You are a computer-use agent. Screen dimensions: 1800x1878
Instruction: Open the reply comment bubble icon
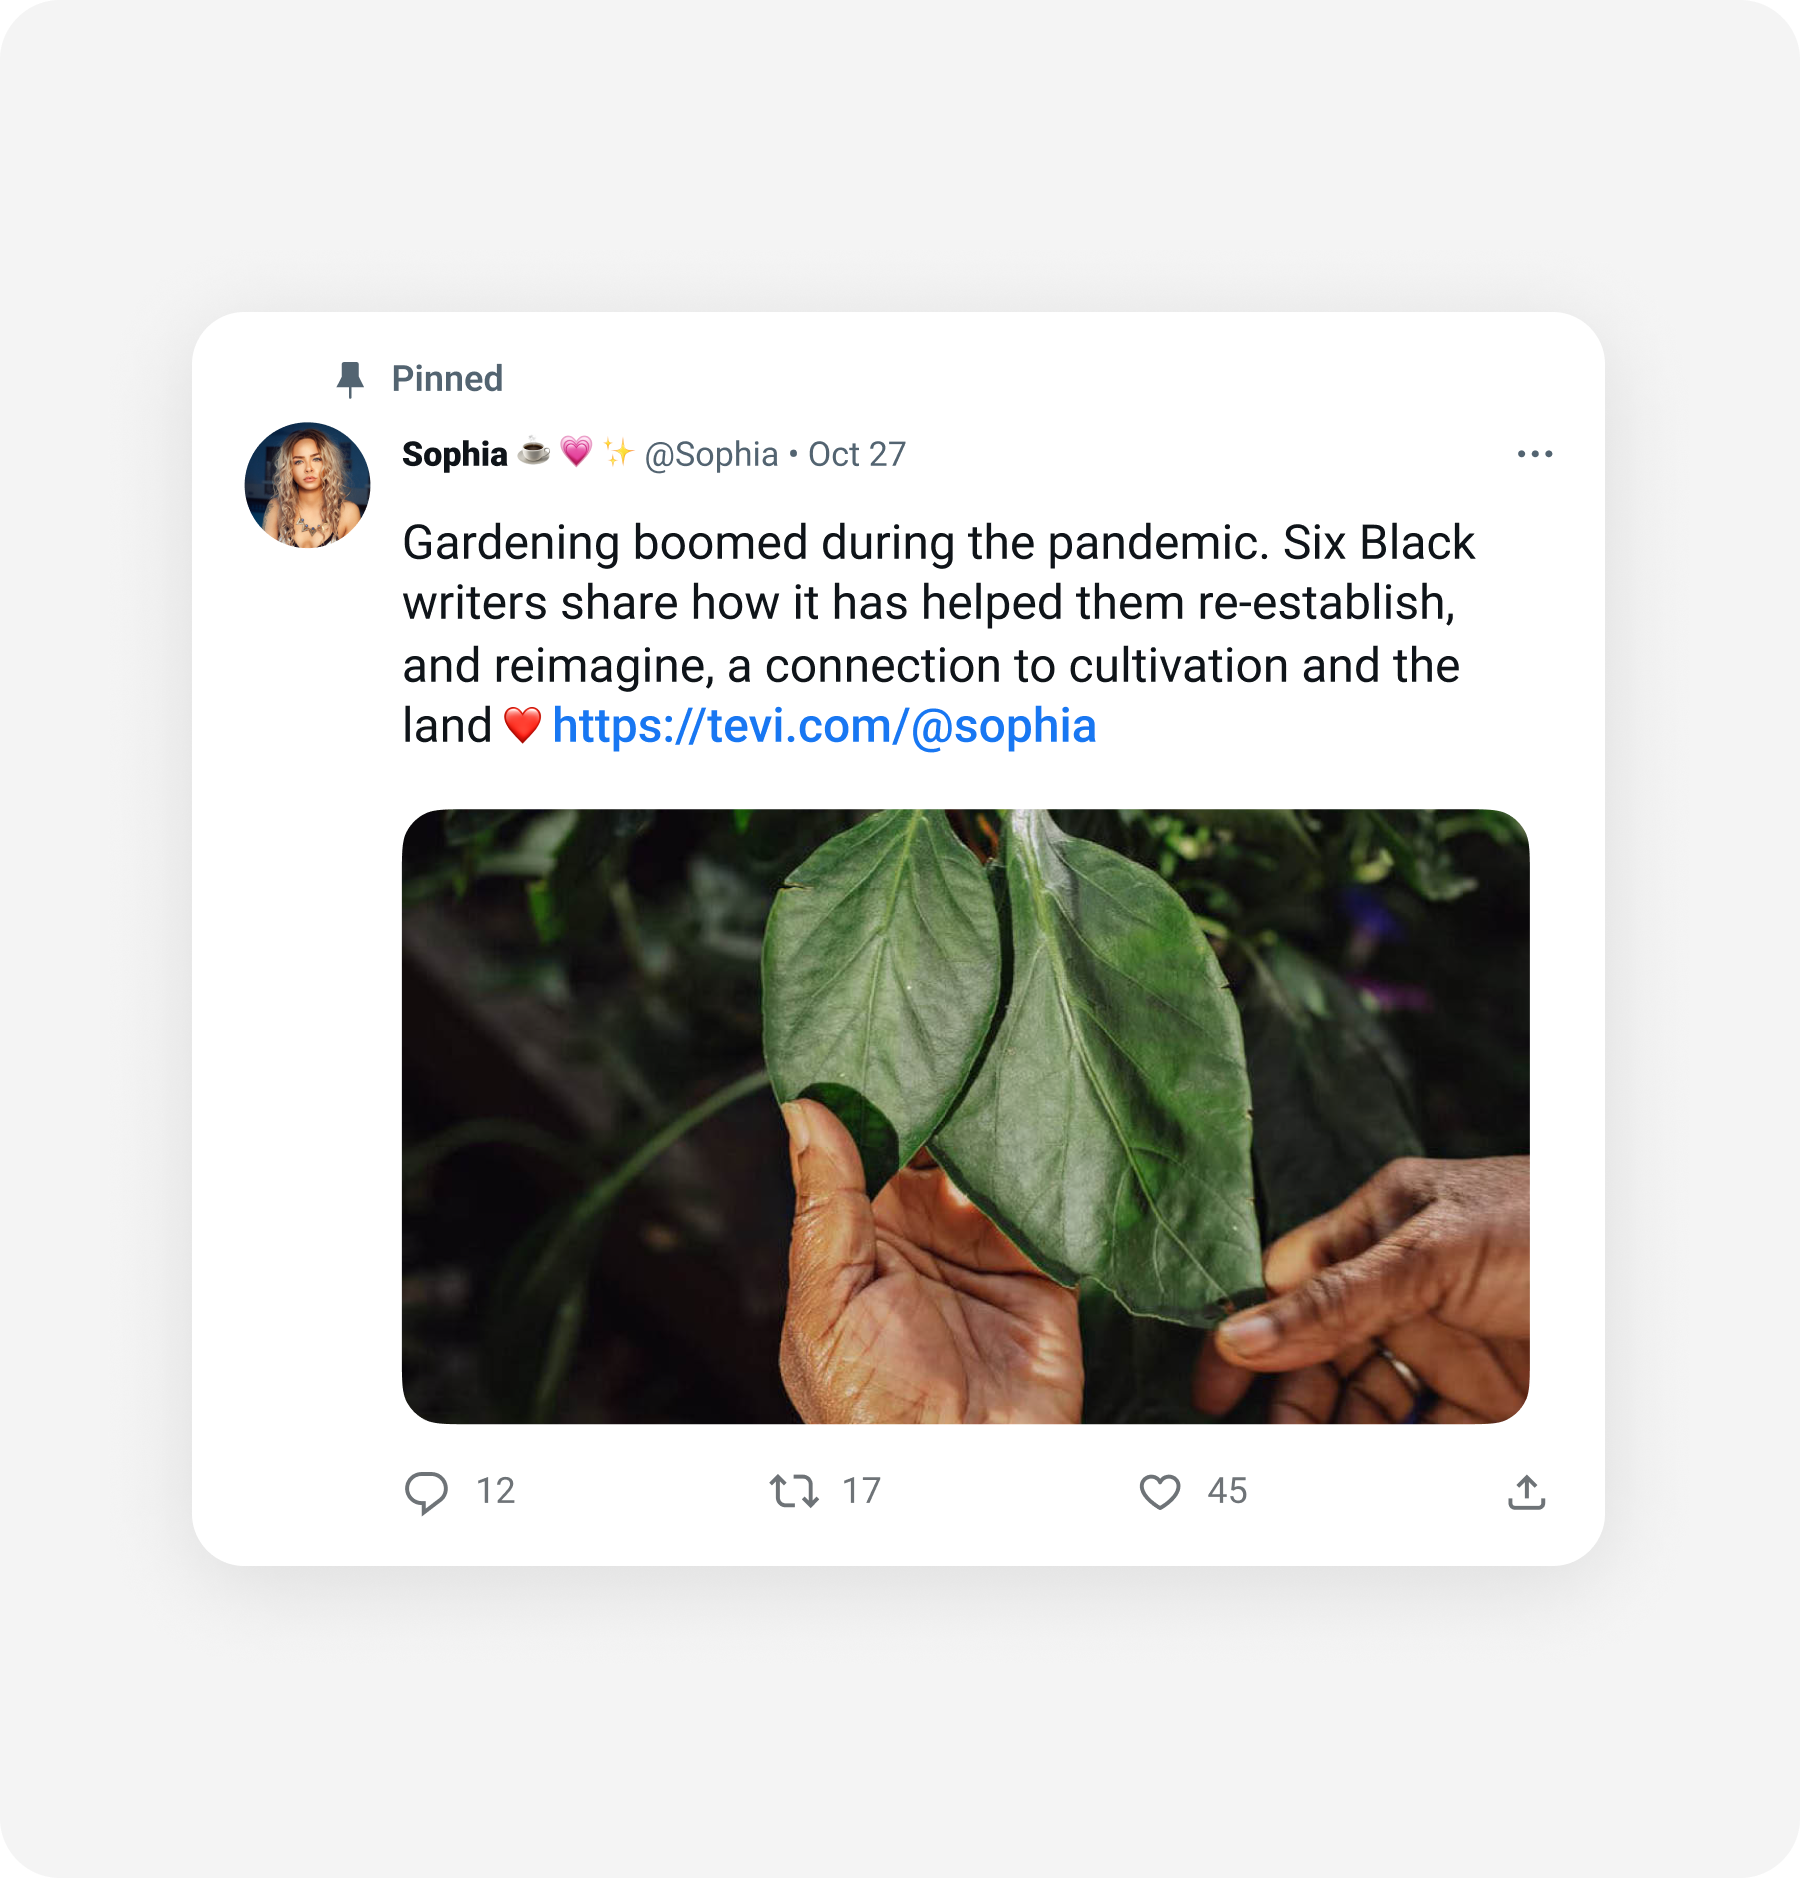[x=426, y=1492]
